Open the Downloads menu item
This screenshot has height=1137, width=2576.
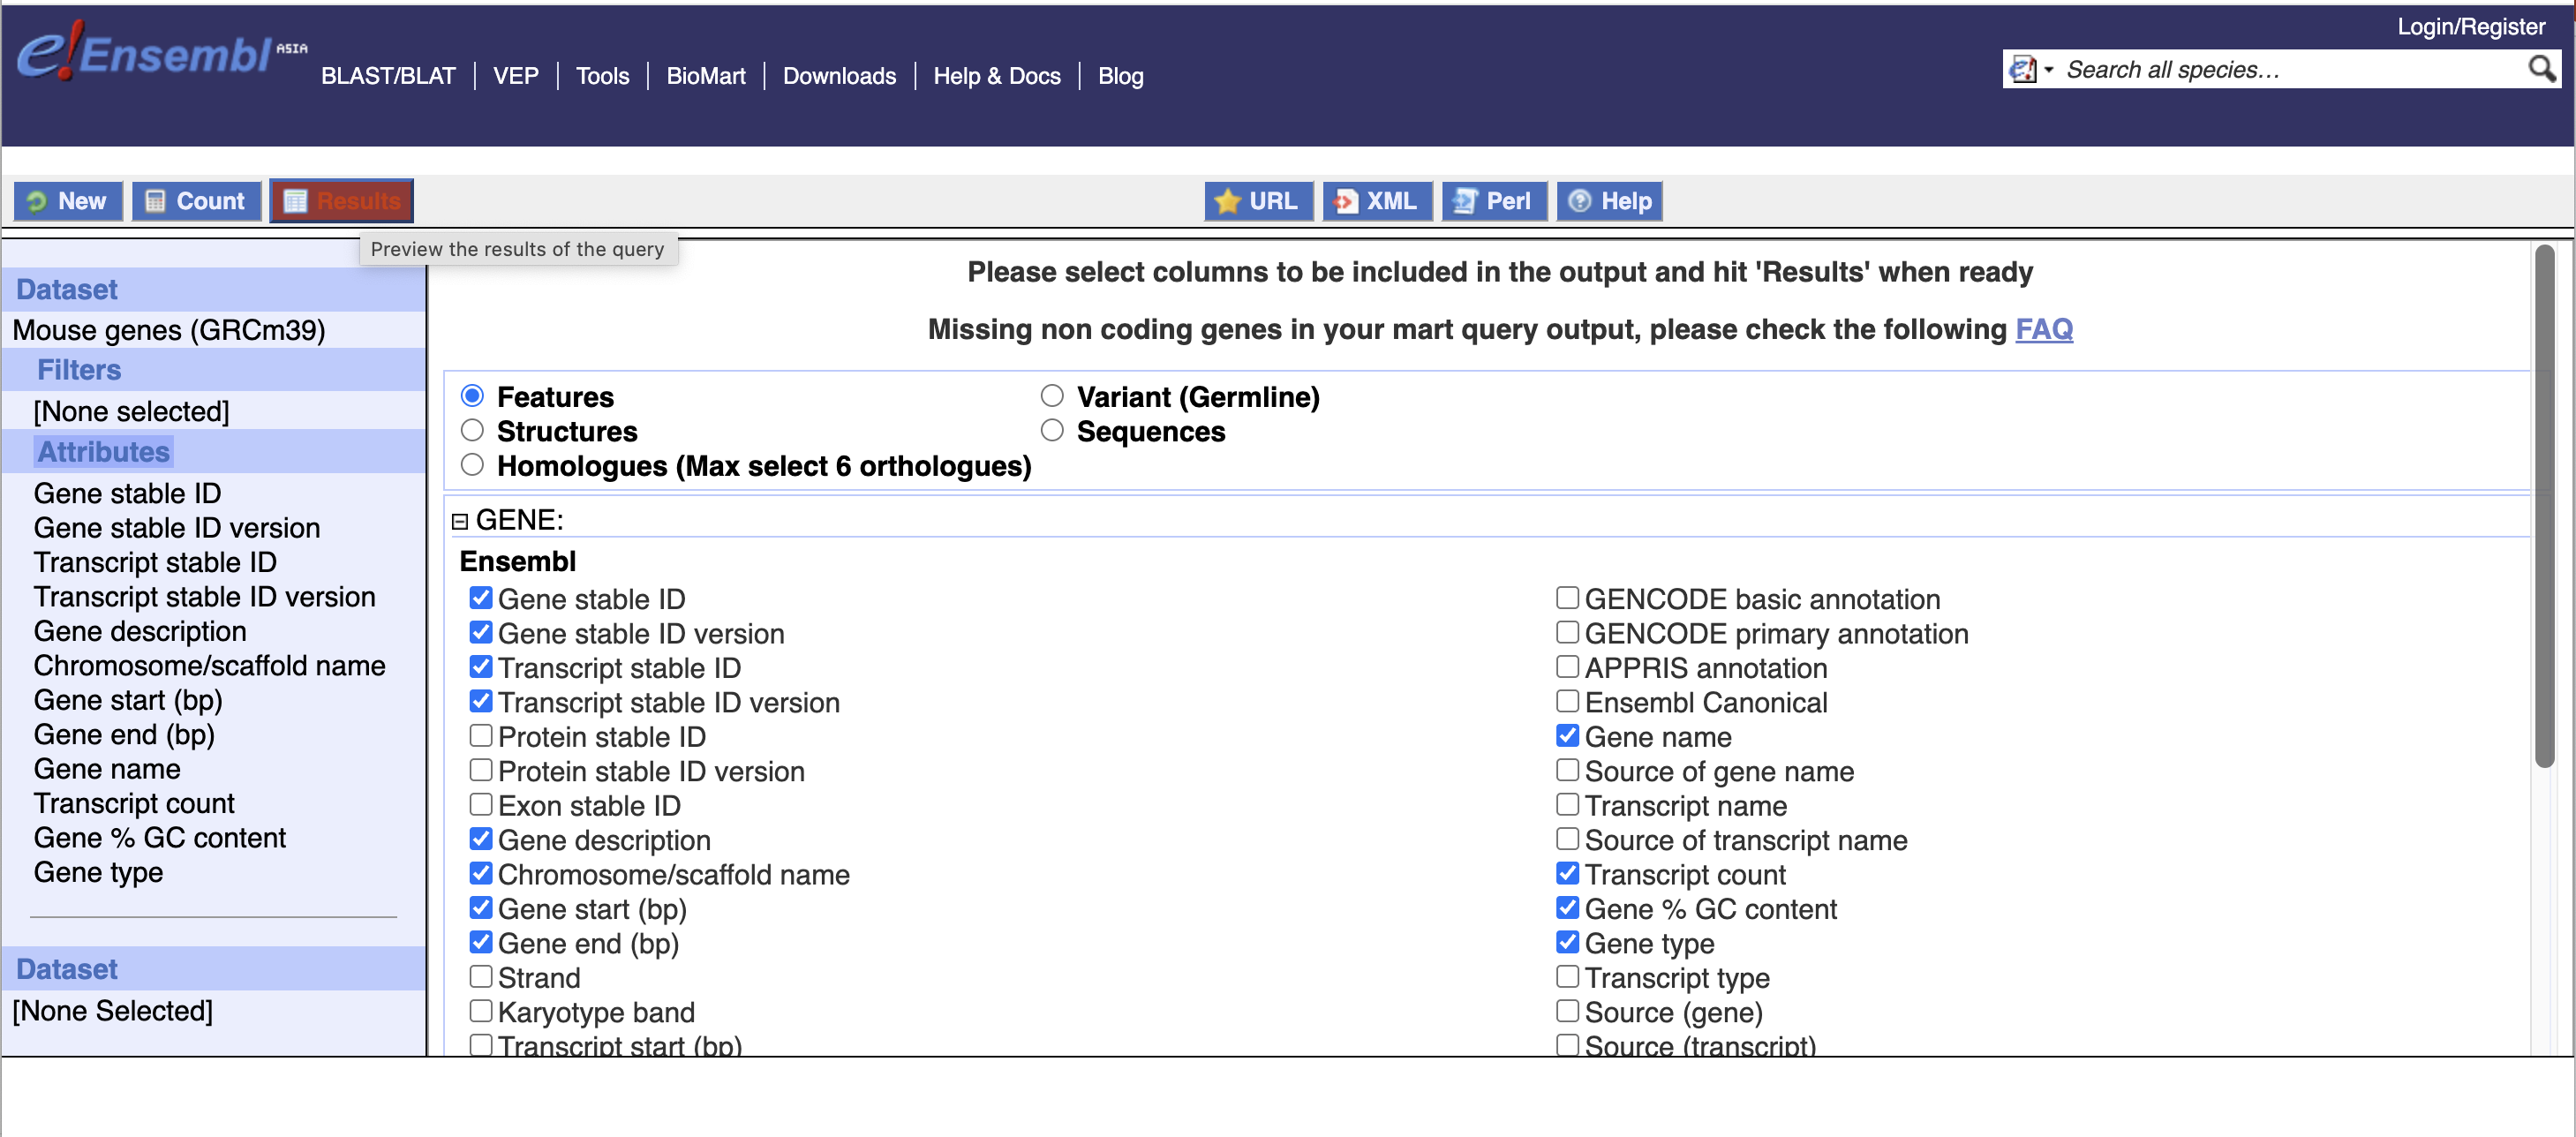click(x=839, y=76)
